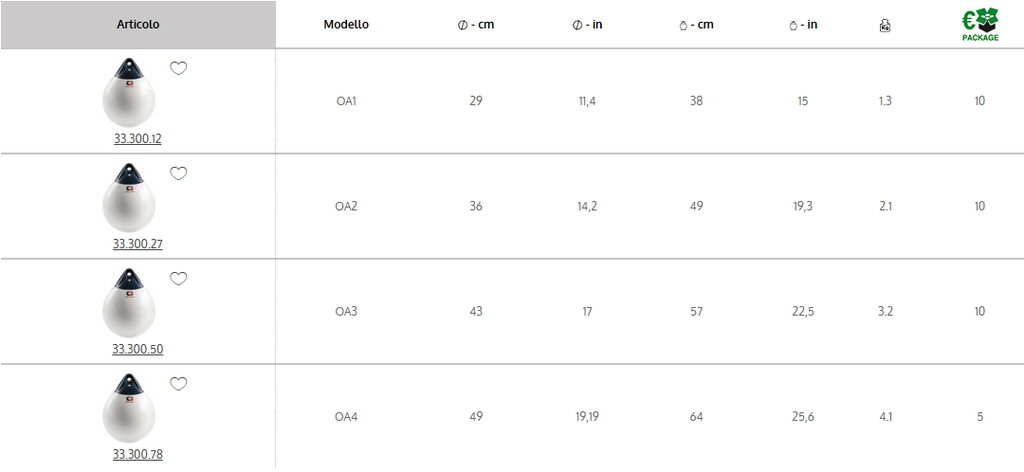Click the Kg weight column icon

coord(885,26)
